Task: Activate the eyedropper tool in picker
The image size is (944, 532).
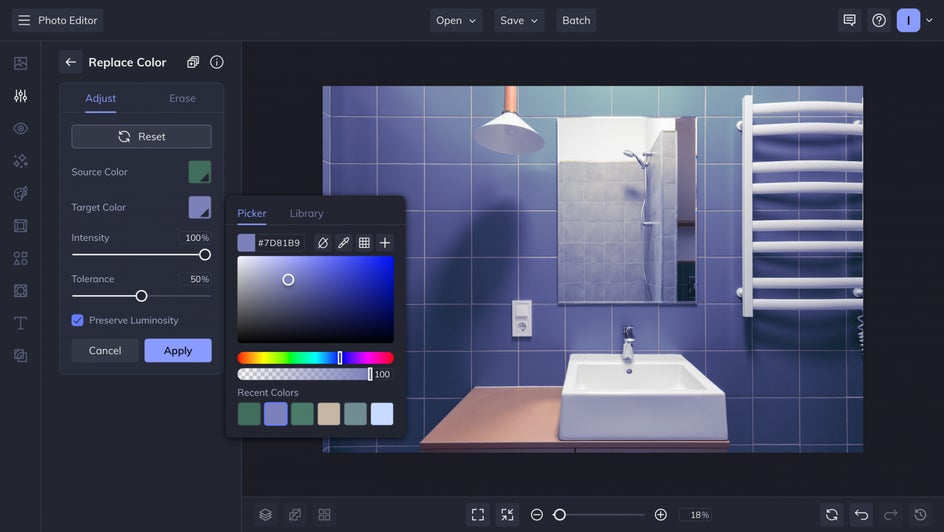Action: point(343,243)
